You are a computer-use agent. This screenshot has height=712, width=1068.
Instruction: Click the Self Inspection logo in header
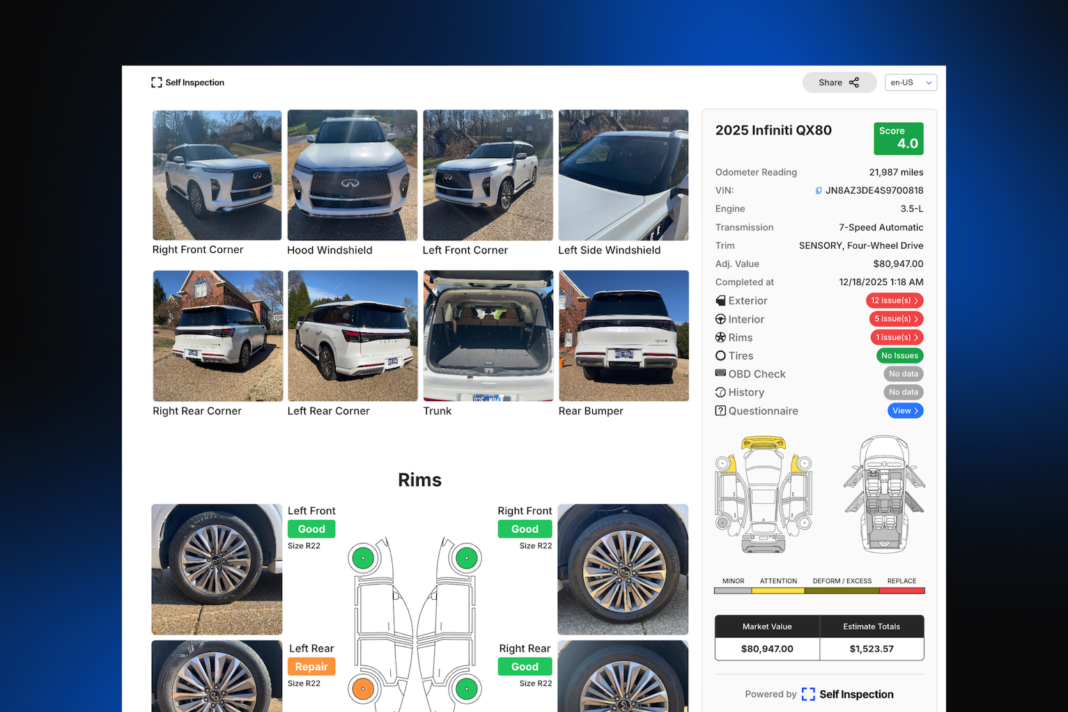[187, 82]
